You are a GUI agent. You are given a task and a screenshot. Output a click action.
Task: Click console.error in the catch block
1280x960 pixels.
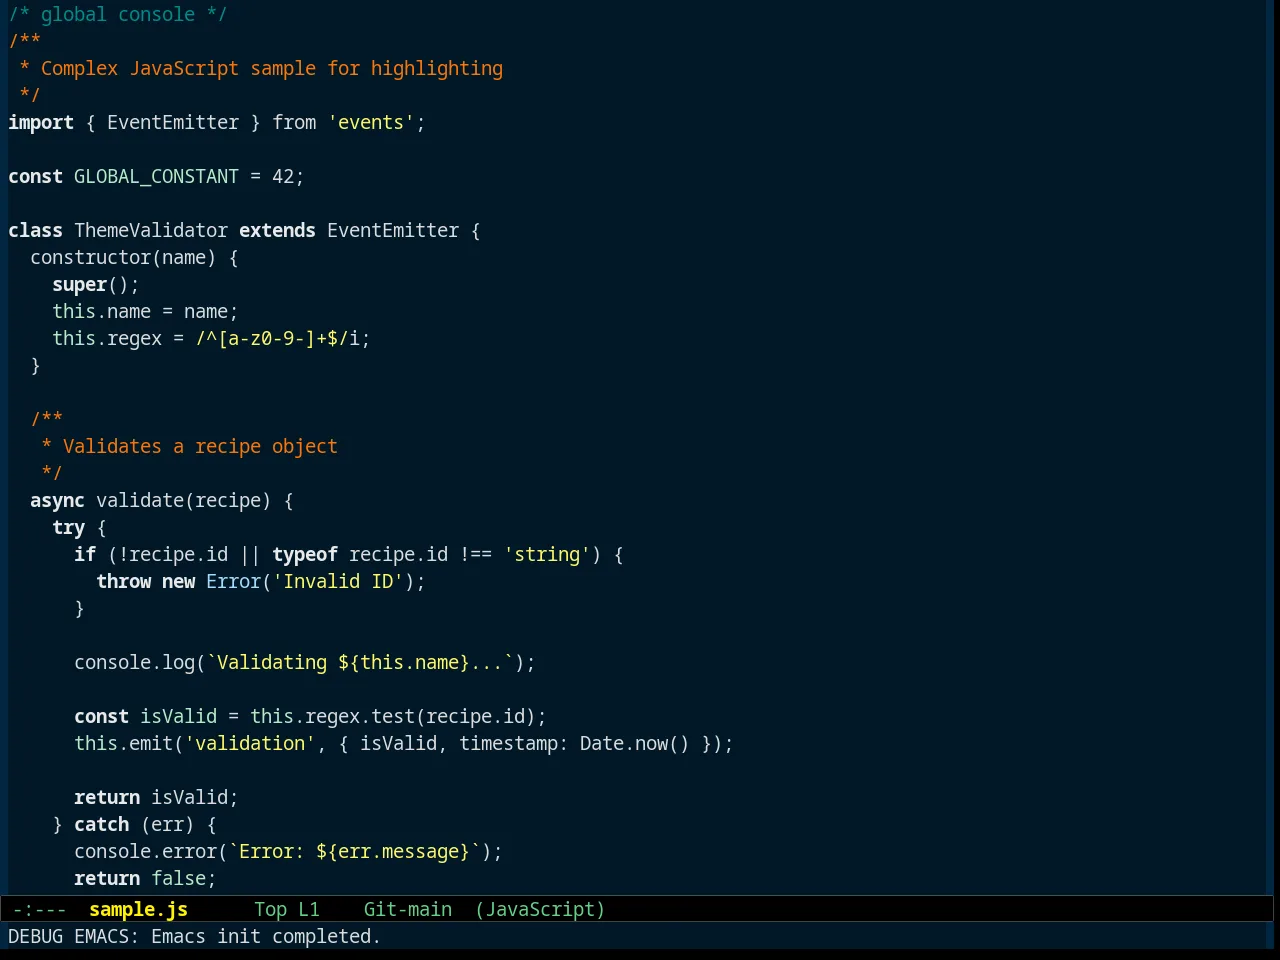145,851
